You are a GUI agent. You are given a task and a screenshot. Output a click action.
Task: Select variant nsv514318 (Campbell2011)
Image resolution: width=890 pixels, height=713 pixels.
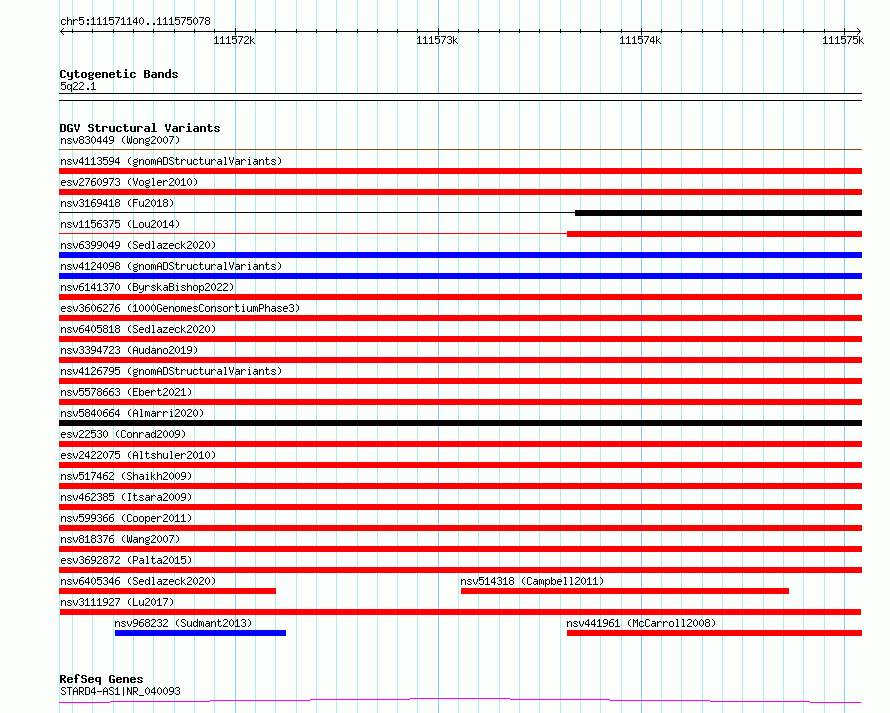pyautogui.click(x=532, y=581)
